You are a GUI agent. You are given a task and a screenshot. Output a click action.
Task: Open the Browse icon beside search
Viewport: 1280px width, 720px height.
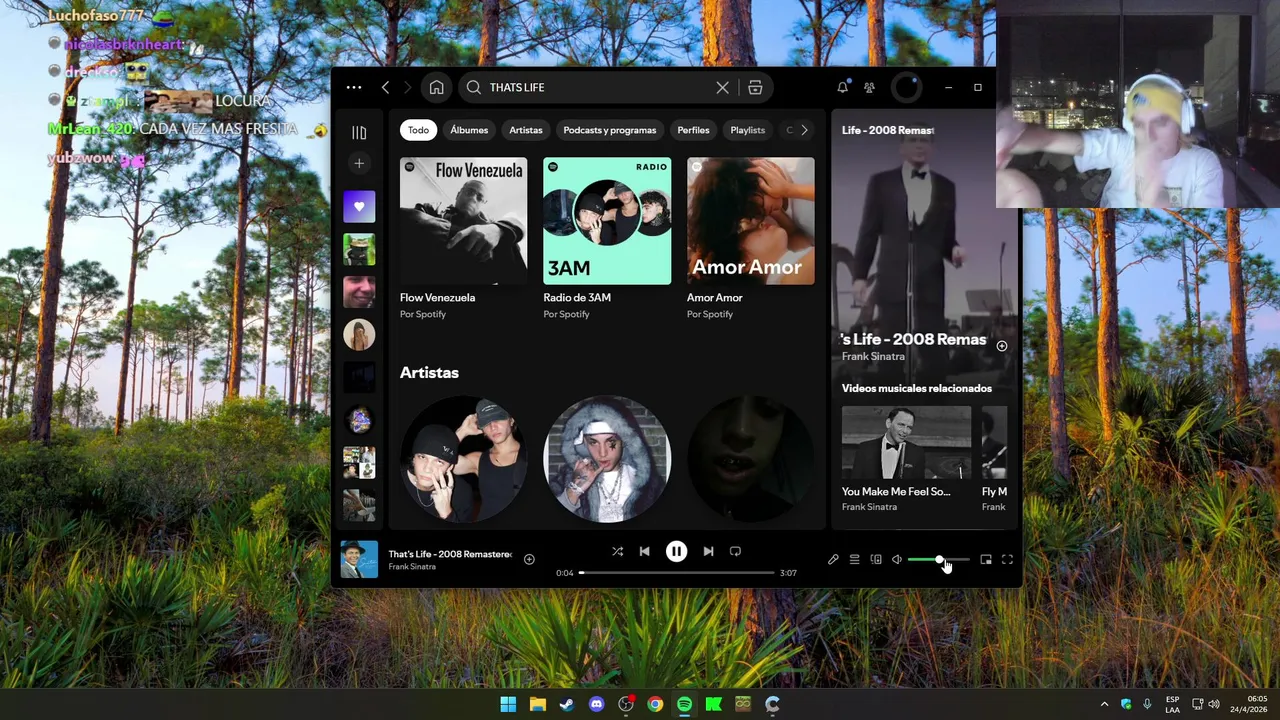(755, 87)
